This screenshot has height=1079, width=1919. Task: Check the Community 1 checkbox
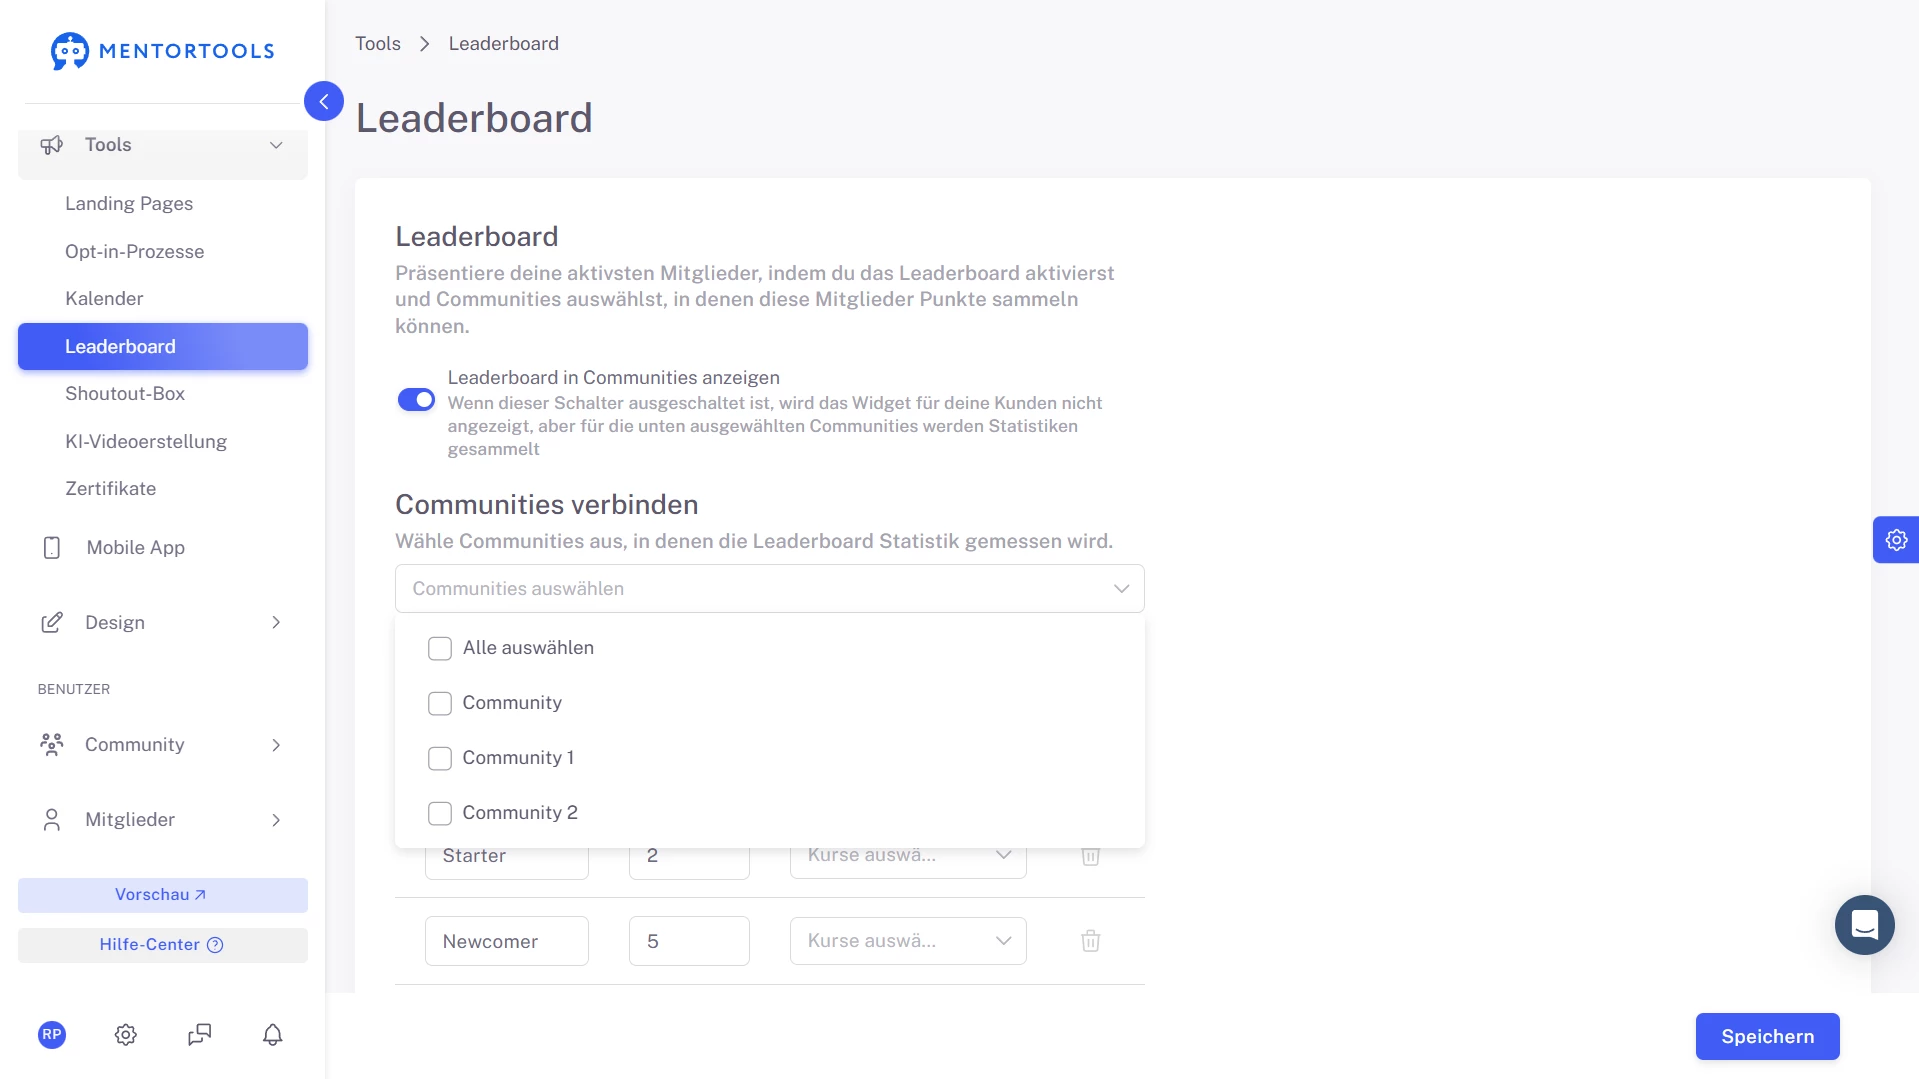pos(440,758)
